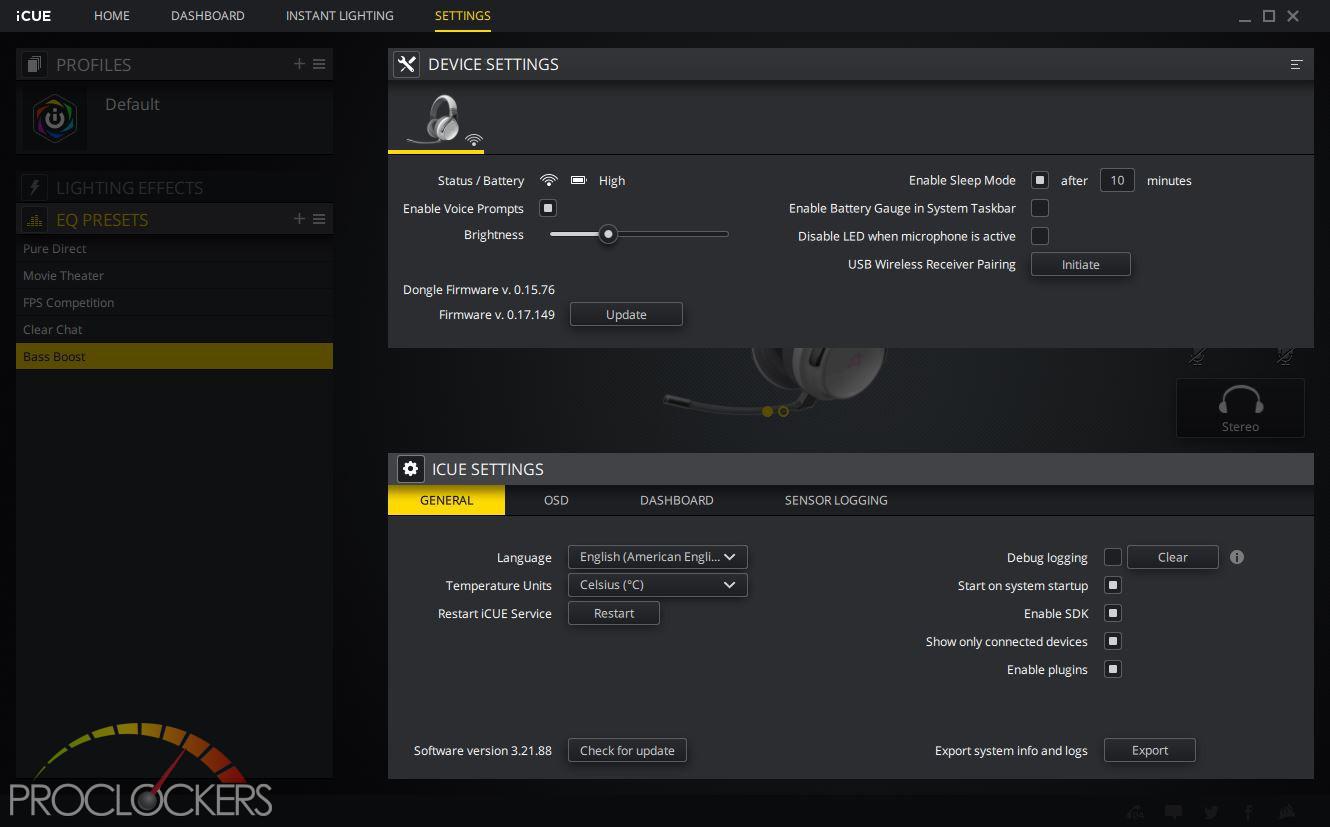
Task: Add a new profile with the plus icon
Action: pos(299,64)
